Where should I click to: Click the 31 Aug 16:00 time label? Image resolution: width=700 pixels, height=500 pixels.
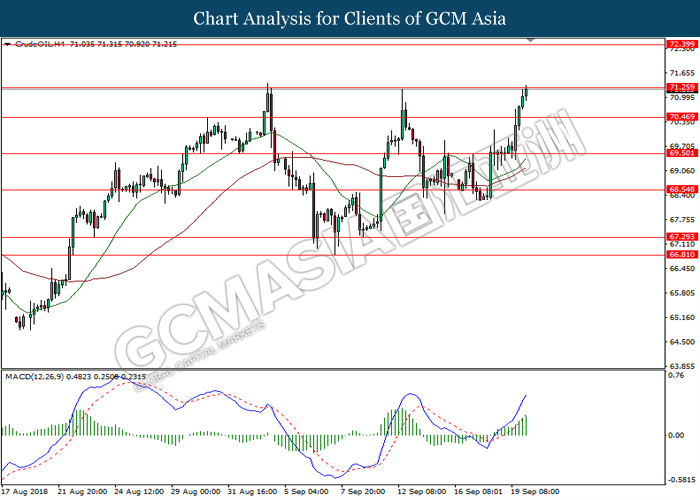pyautogui.click(x=252, y=492)
